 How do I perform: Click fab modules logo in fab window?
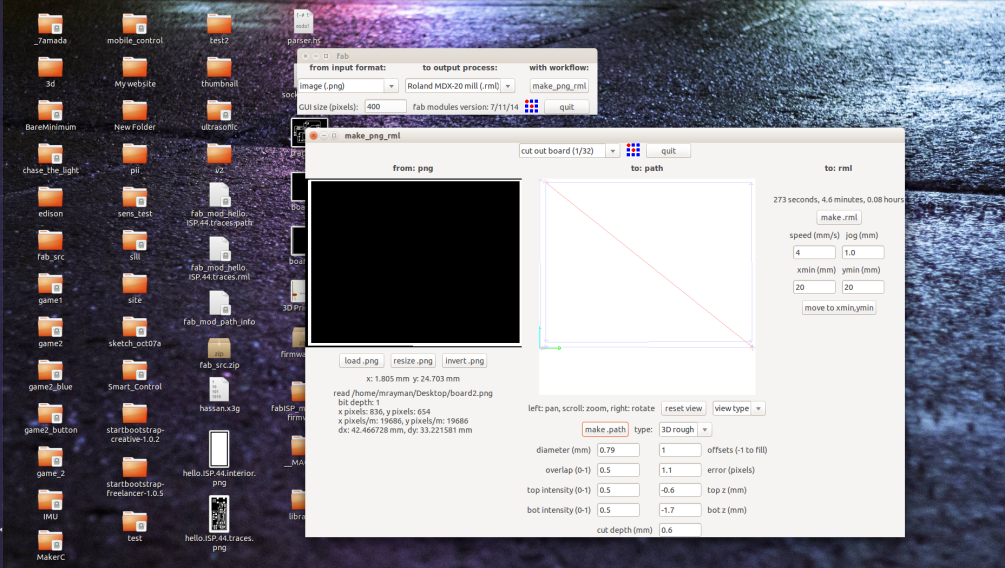[531, 106]
